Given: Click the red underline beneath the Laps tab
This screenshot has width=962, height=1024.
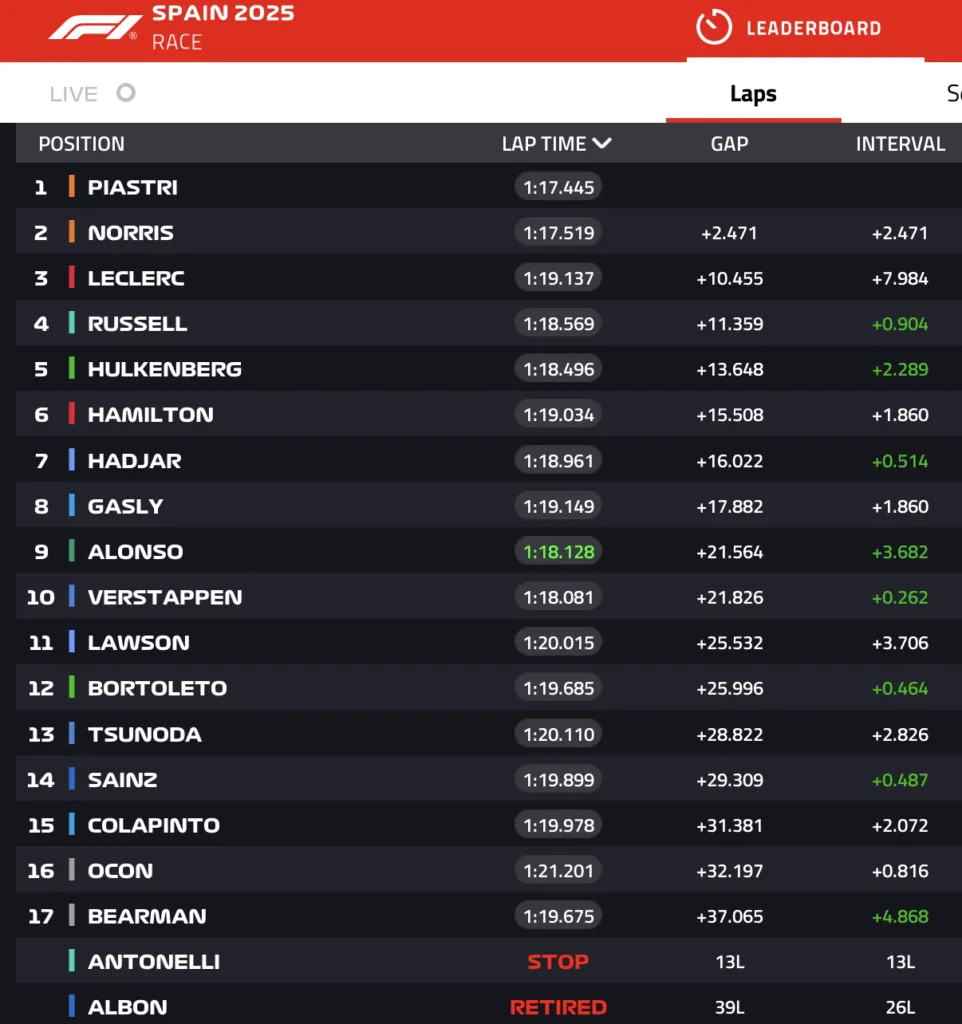Looking at the screenshot, I should tap(753, 118).
